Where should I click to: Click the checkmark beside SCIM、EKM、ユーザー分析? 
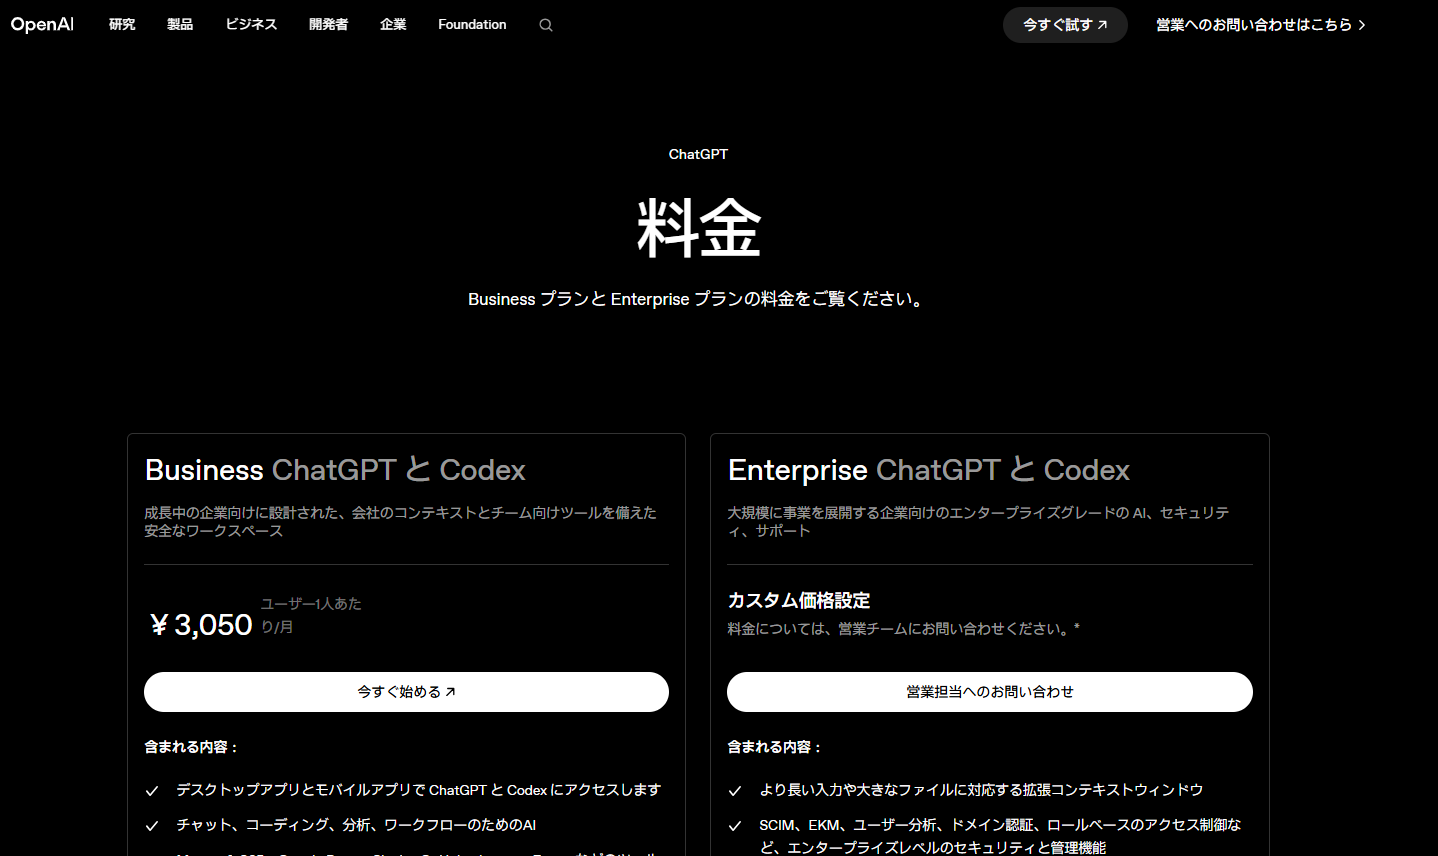coord(735,826)
